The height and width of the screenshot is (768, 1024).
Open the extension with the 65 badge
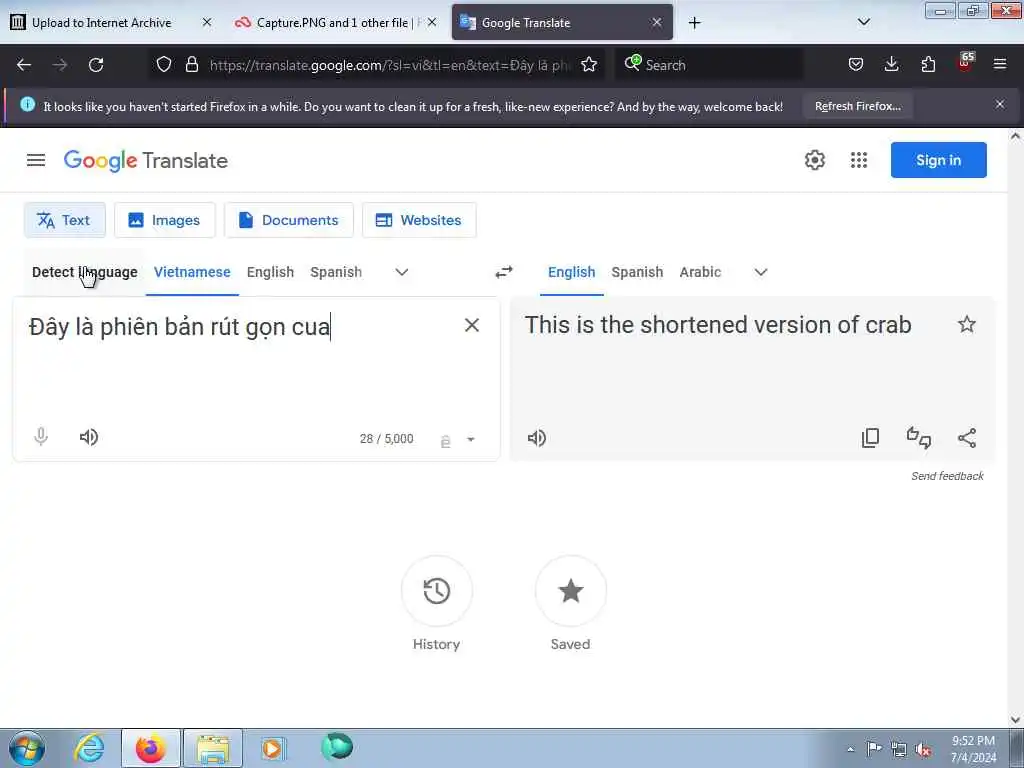(x=965, y=63)
